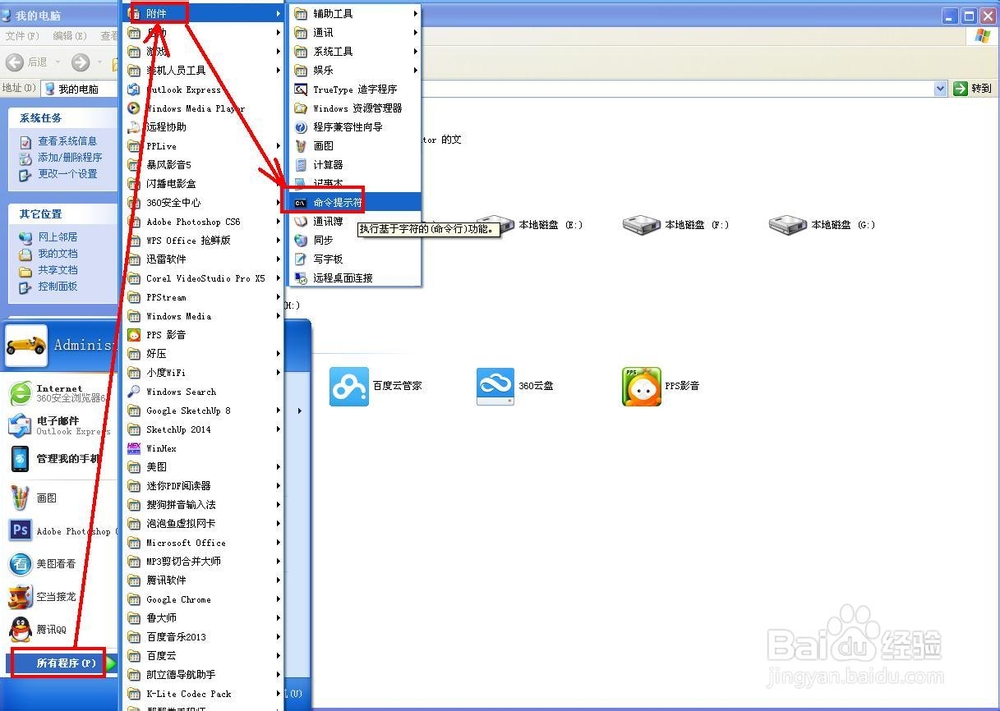Launch Adobe Photoshop from Start menu

62,531
